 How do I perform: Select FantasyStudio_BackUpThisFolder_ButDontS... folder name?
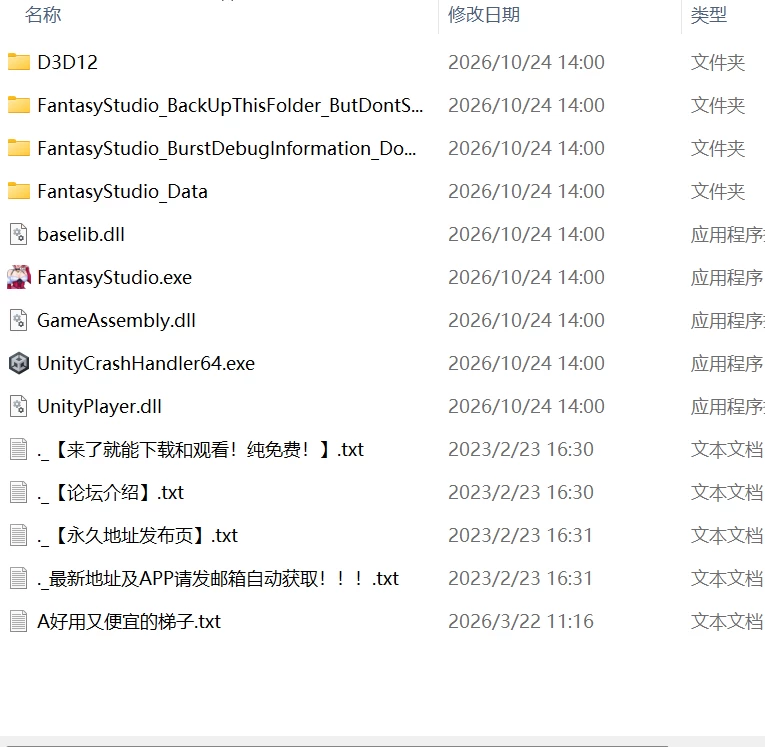click(x=230, y=105)
